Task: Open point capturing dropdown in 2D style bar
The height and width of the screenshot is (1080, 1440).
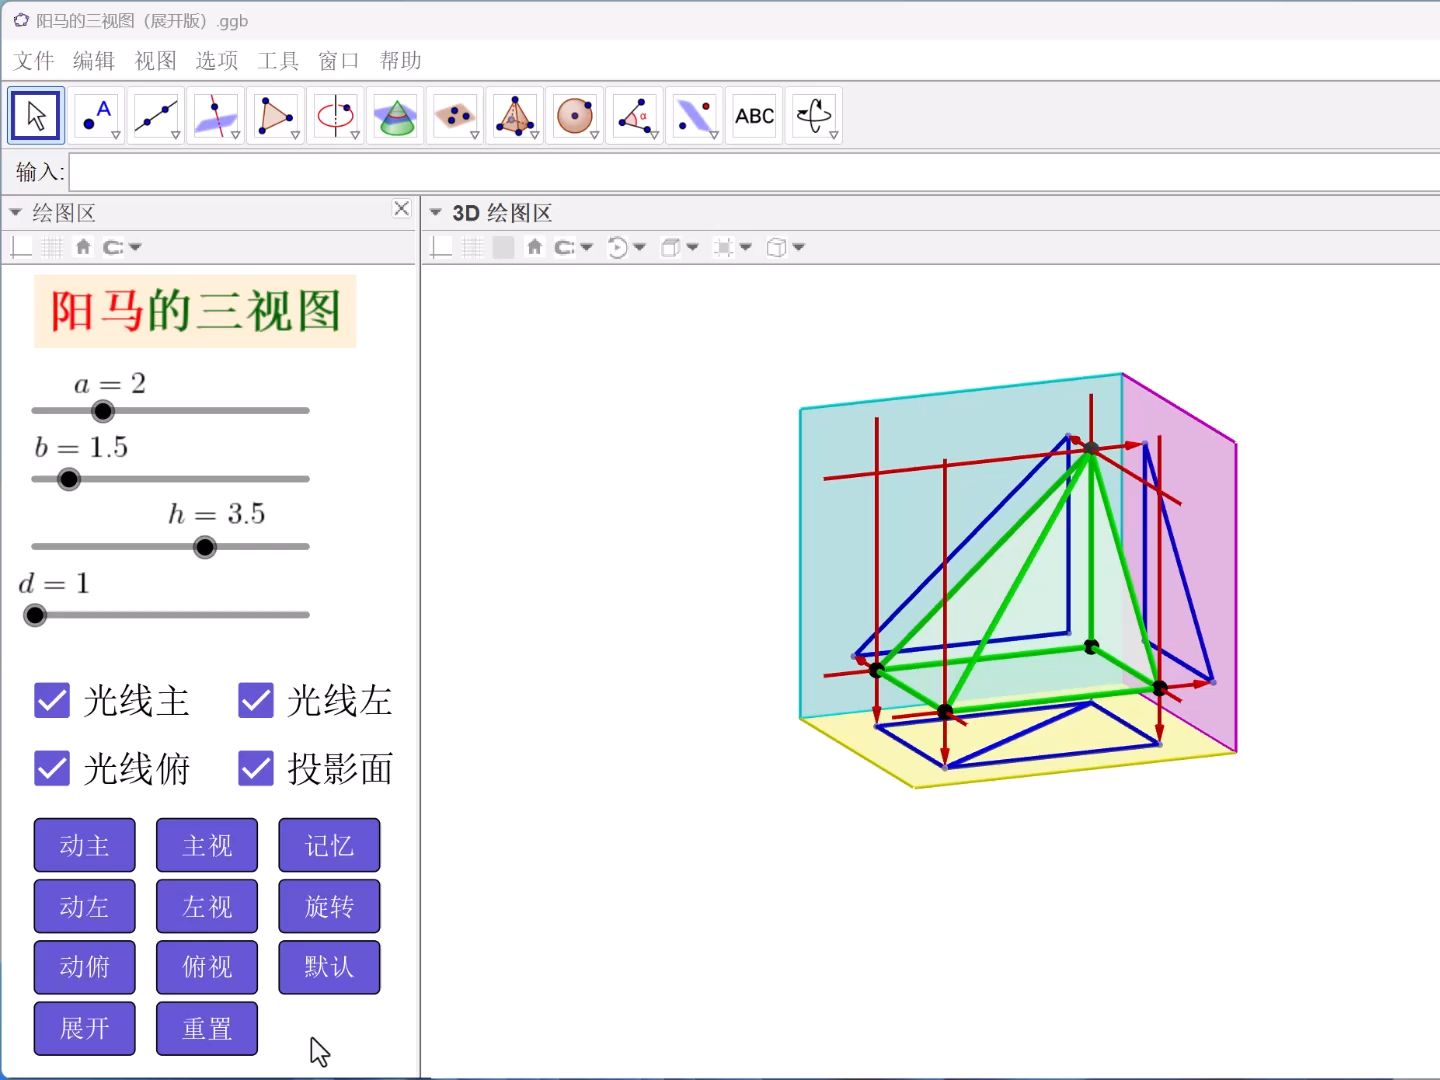Action: pyautogui.click(x=135, y=247)
